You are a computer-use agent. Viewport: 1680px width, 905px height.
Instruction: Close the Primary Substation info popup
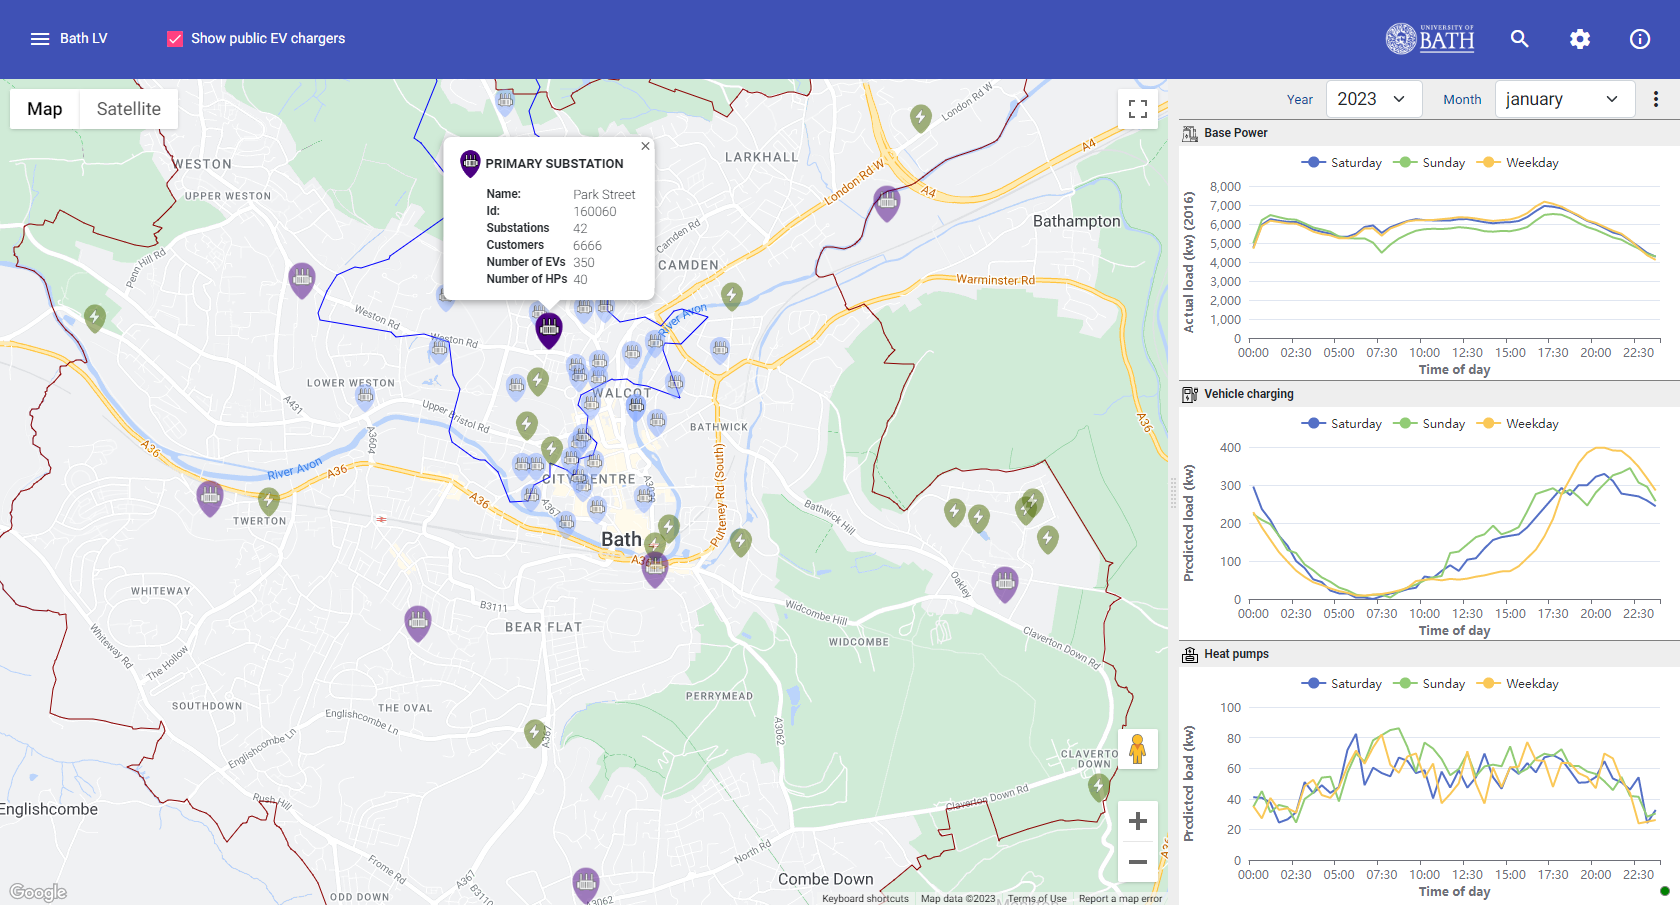coord(645,146)
